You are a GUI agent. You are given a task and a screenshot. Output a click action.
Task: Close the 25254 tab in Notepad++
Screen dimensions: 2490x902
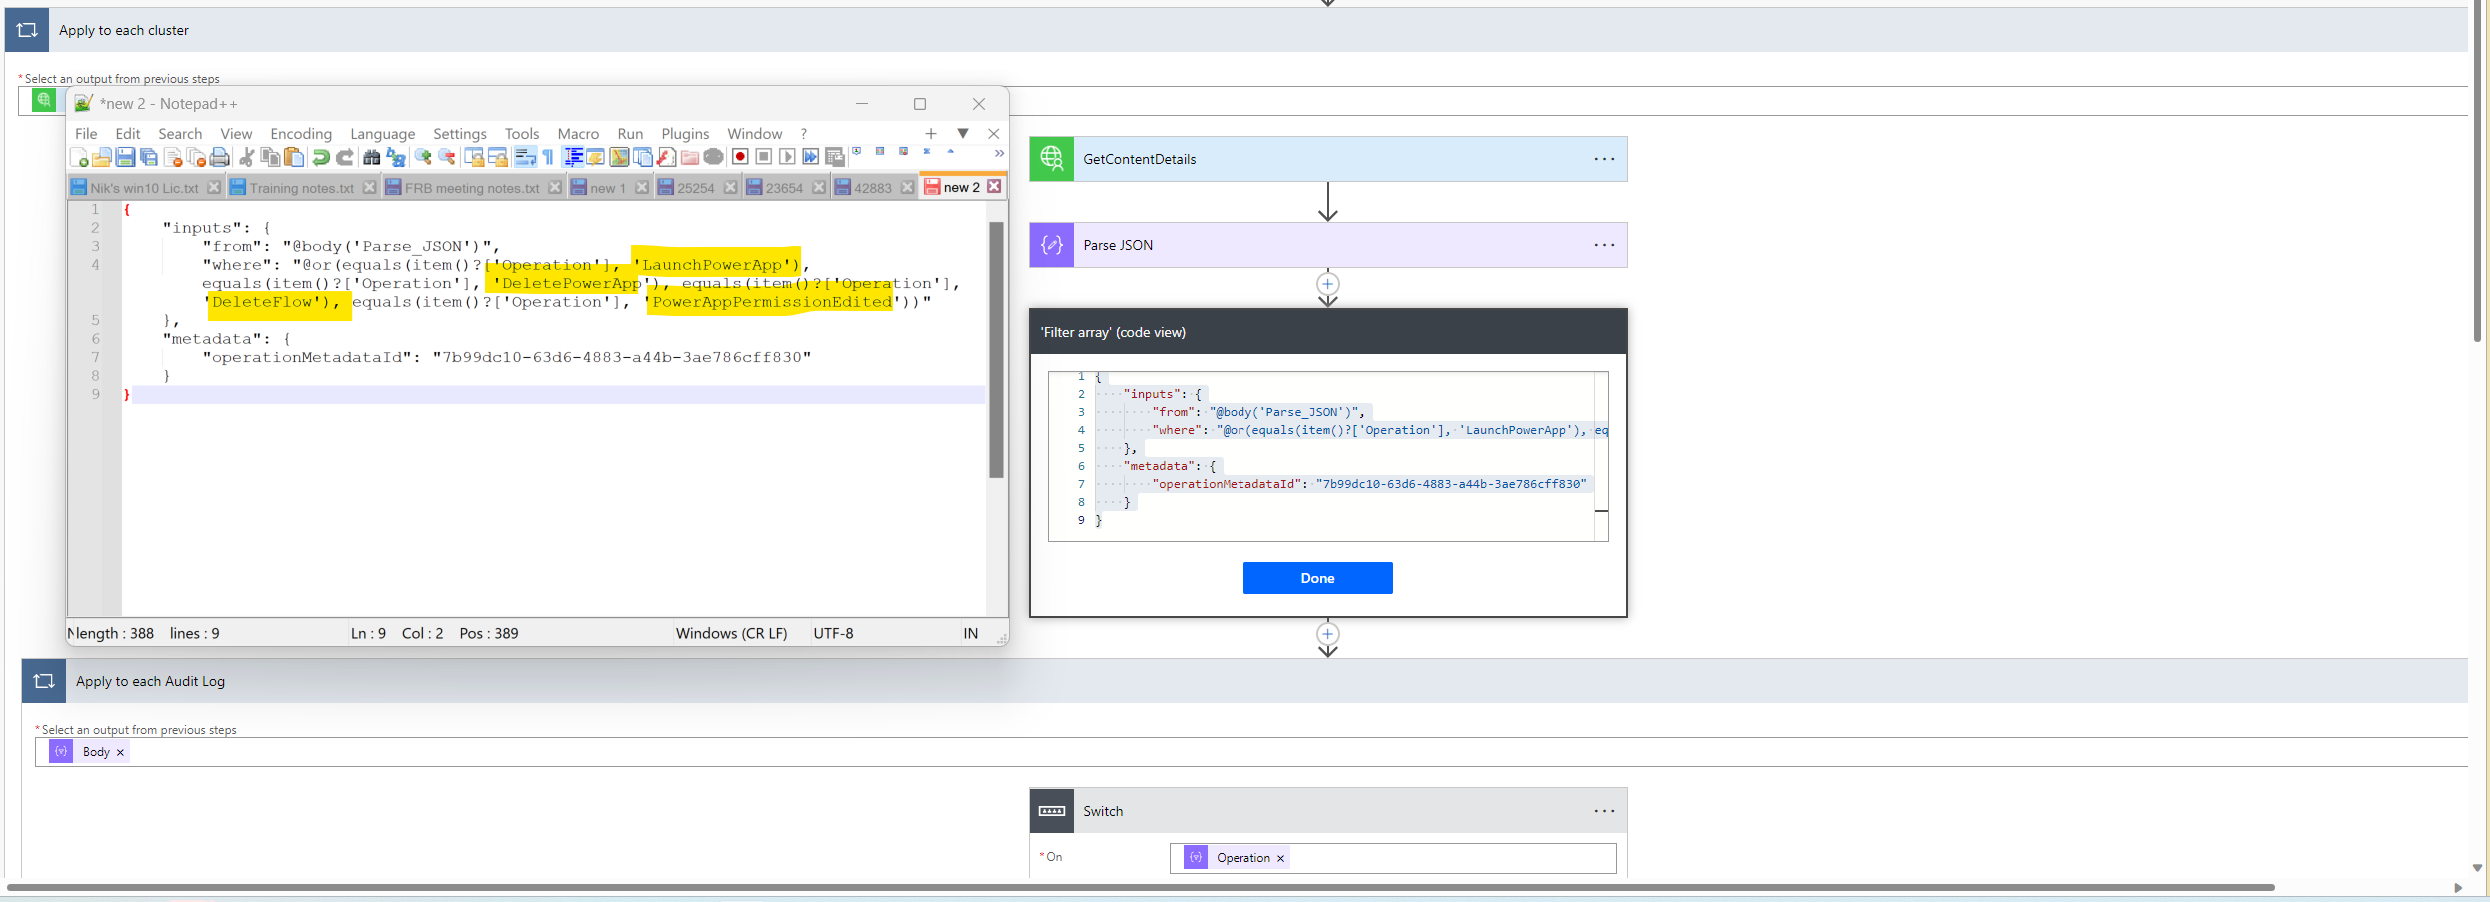[730, 187]
